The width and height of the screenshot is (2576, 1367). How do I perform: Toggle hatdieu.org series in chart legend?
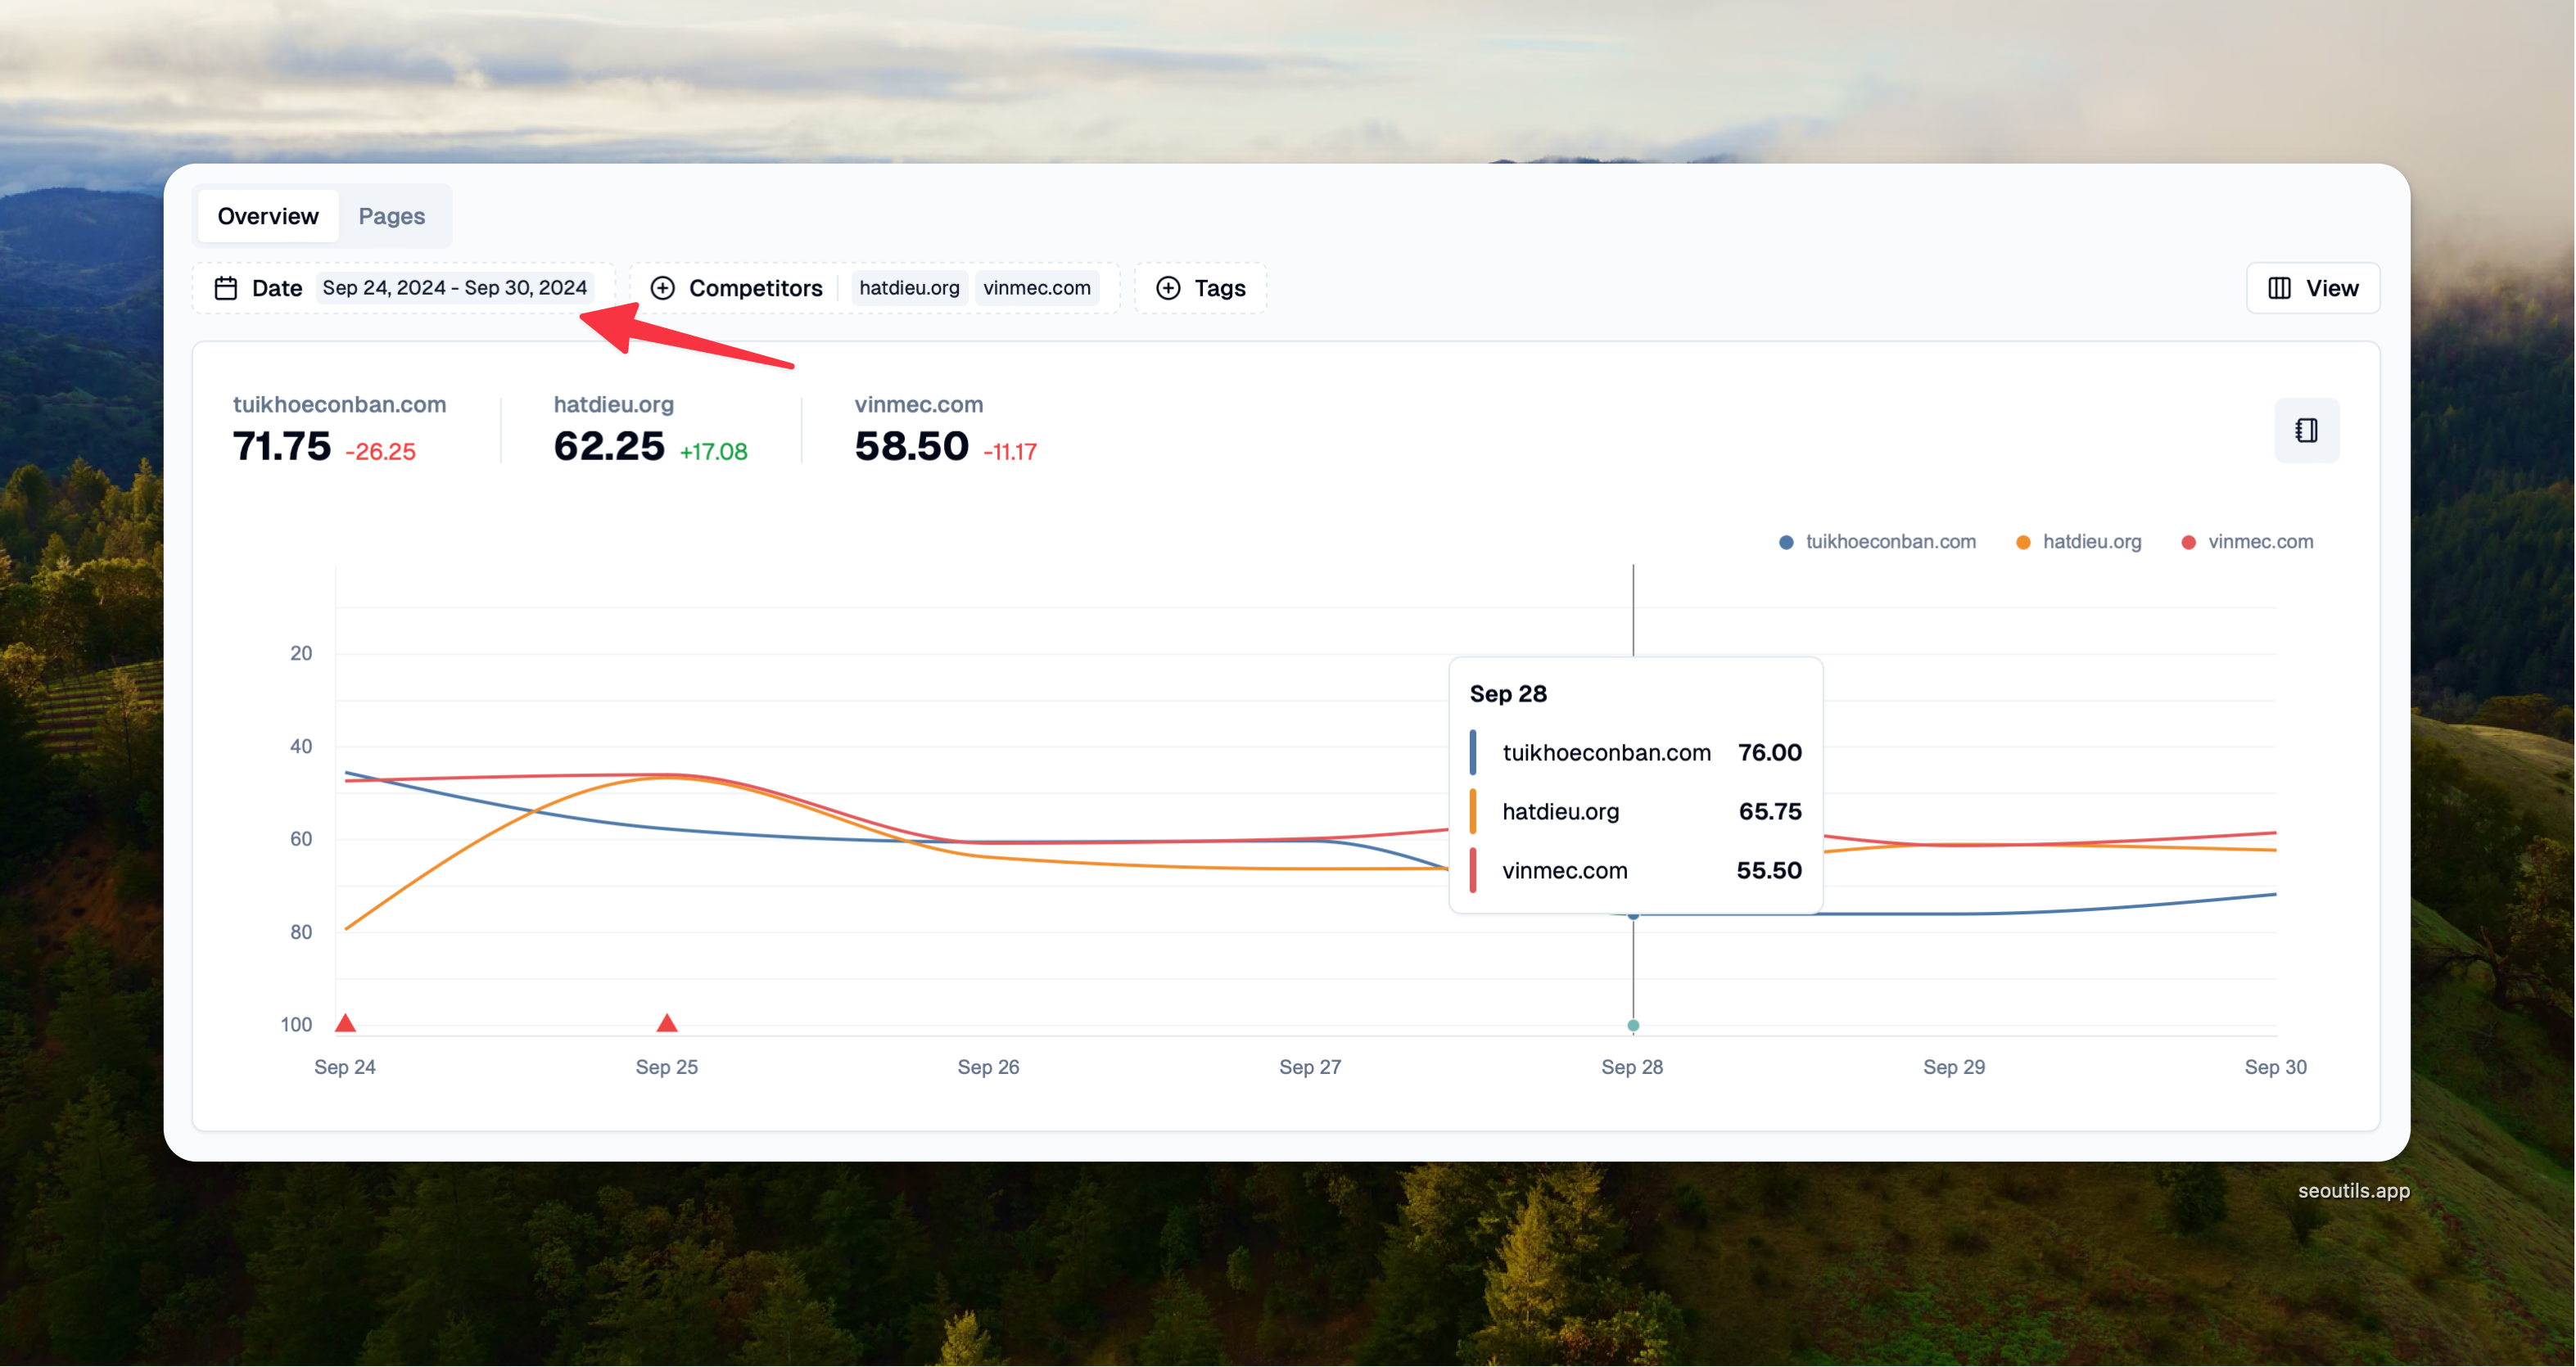pos(2091,541)
